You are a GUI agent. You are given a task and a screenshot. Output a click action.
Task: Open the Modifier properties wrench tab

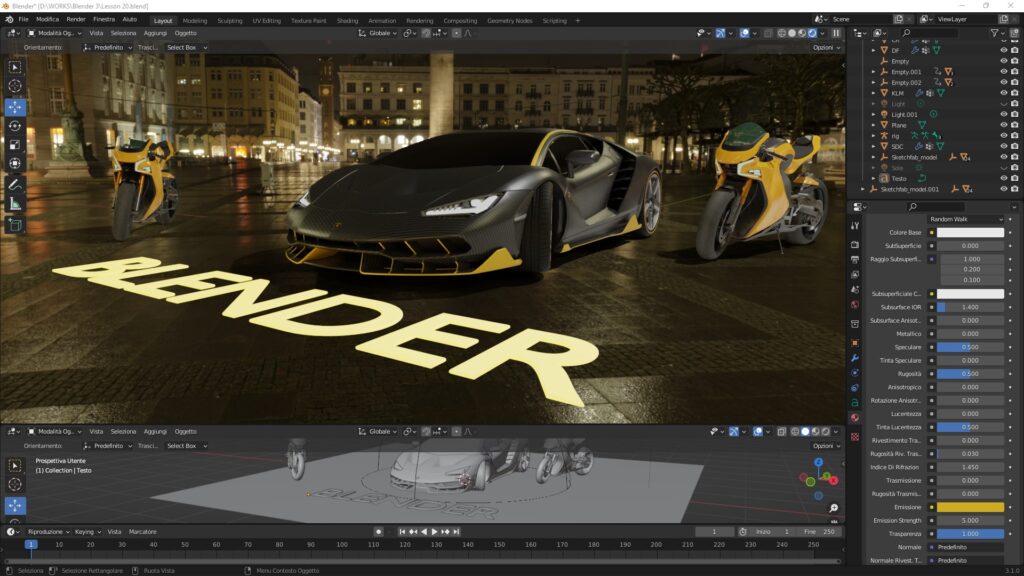click(855, 358)
